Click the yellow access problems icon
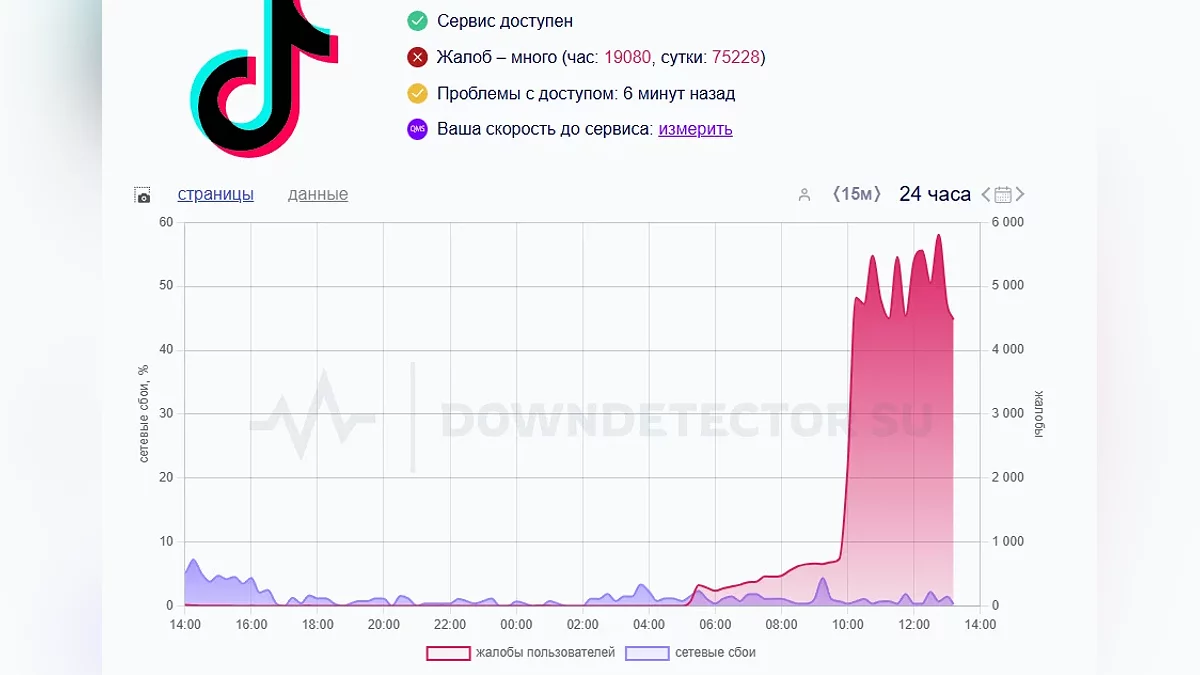 coord(417,94)
